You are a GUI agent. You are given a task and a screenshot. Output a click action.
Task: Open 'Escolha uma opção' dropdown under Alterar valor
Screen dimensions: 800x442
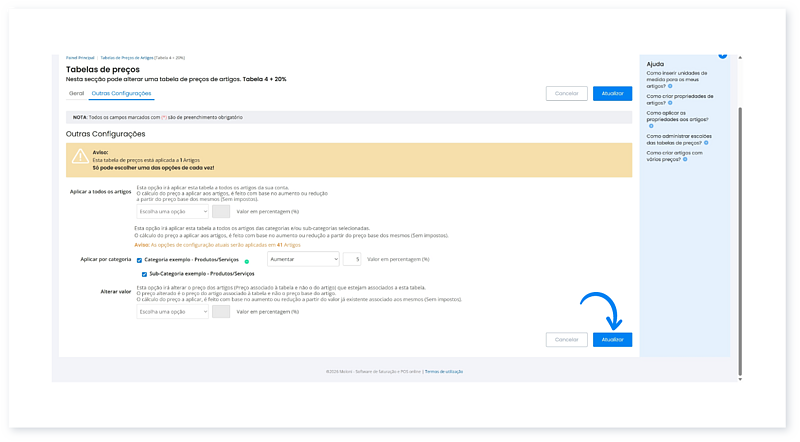point(172,311)
